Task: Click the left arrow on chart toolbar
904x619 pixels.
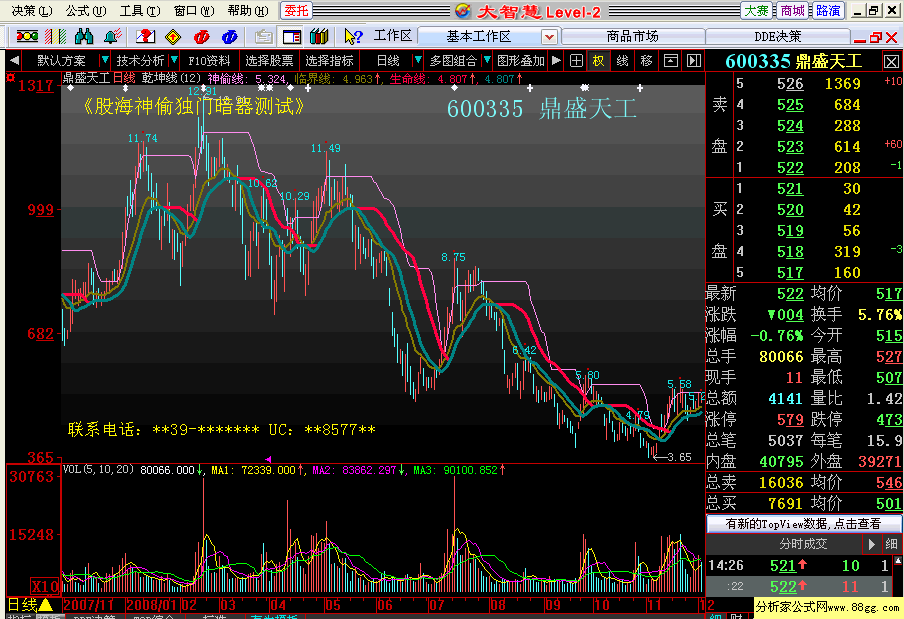Action: pos(14,60)
